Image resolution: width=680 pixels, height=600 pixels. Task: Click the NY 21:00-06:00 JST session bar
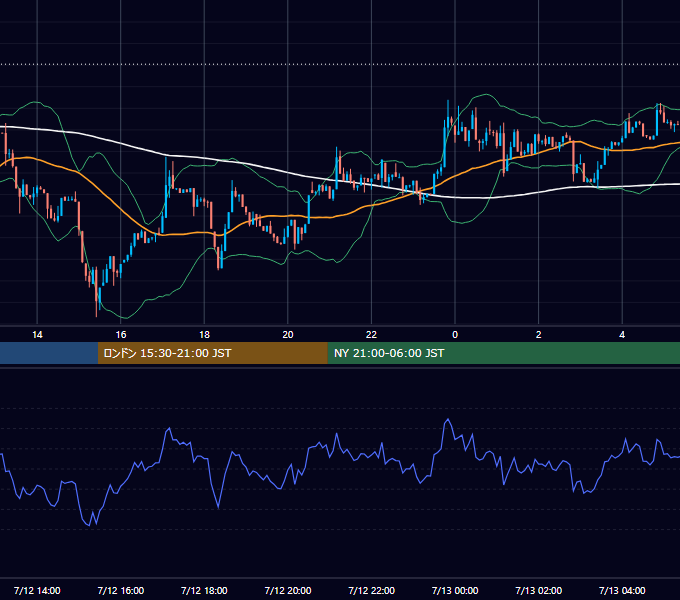point(503,353)
